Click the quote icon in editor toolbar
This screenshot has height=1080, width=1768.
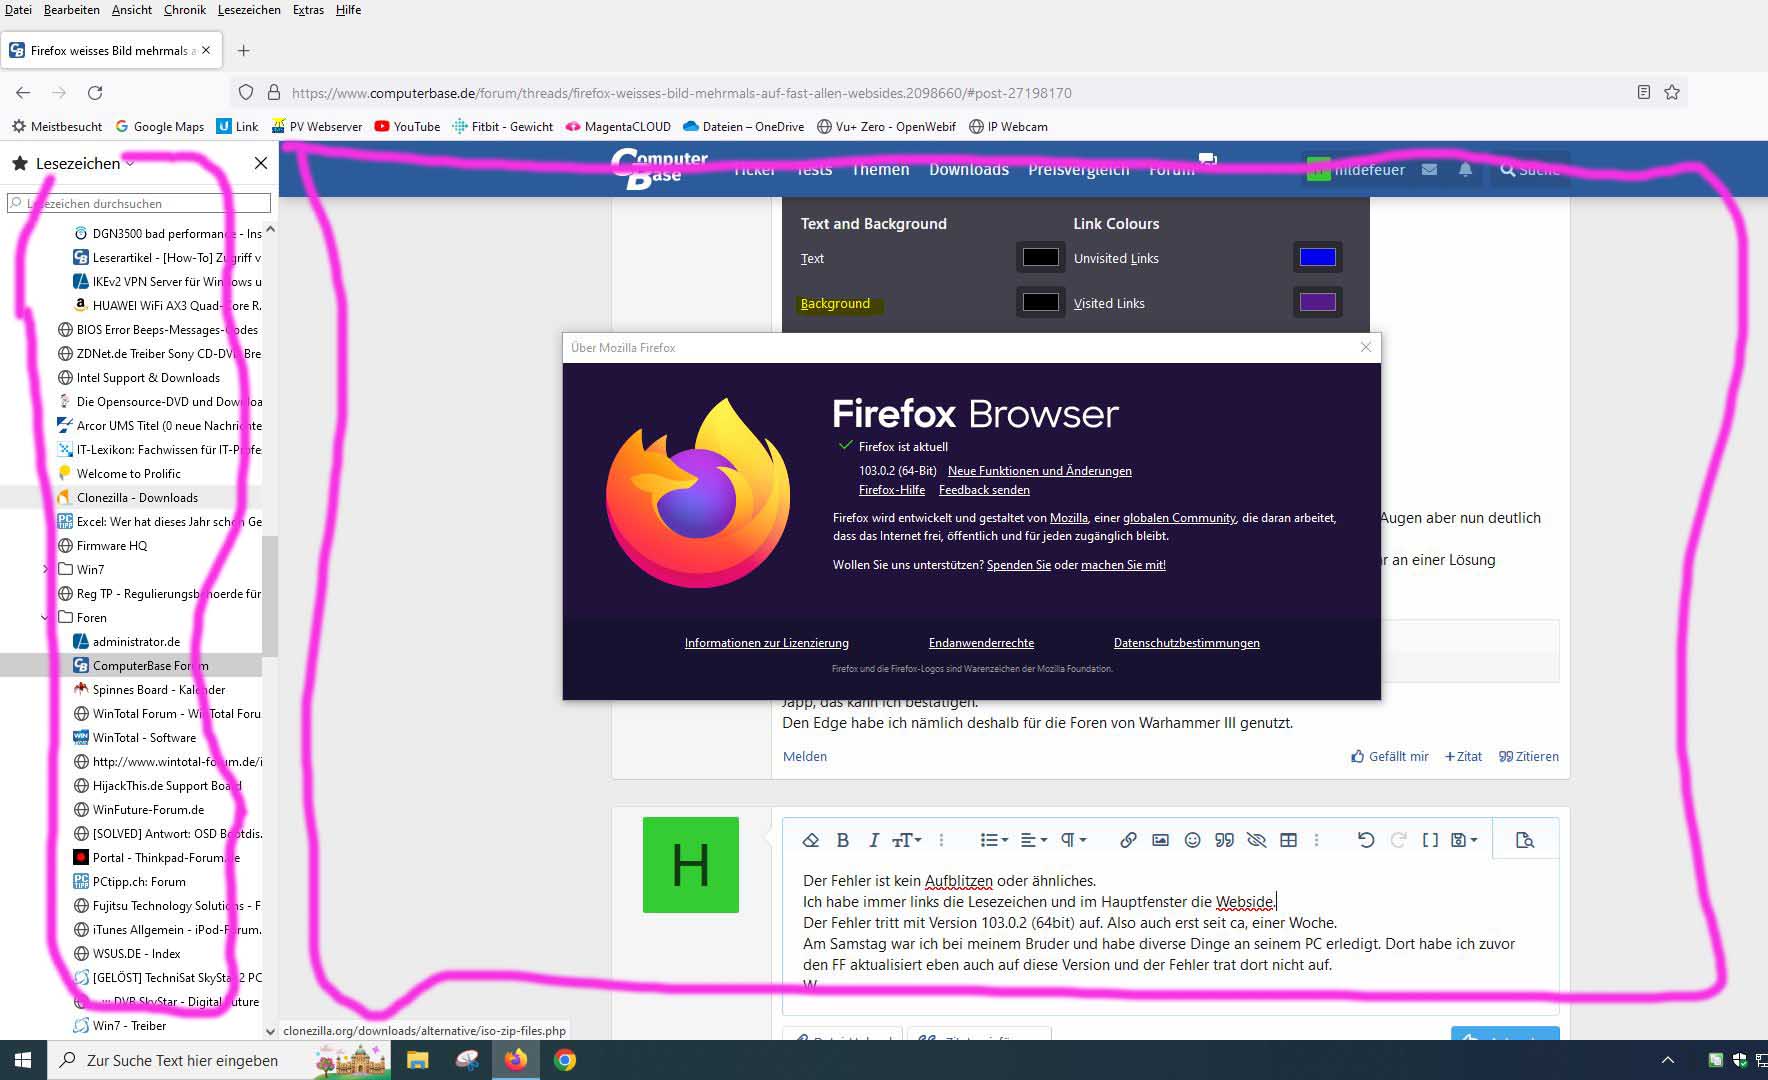point(1224,840)
